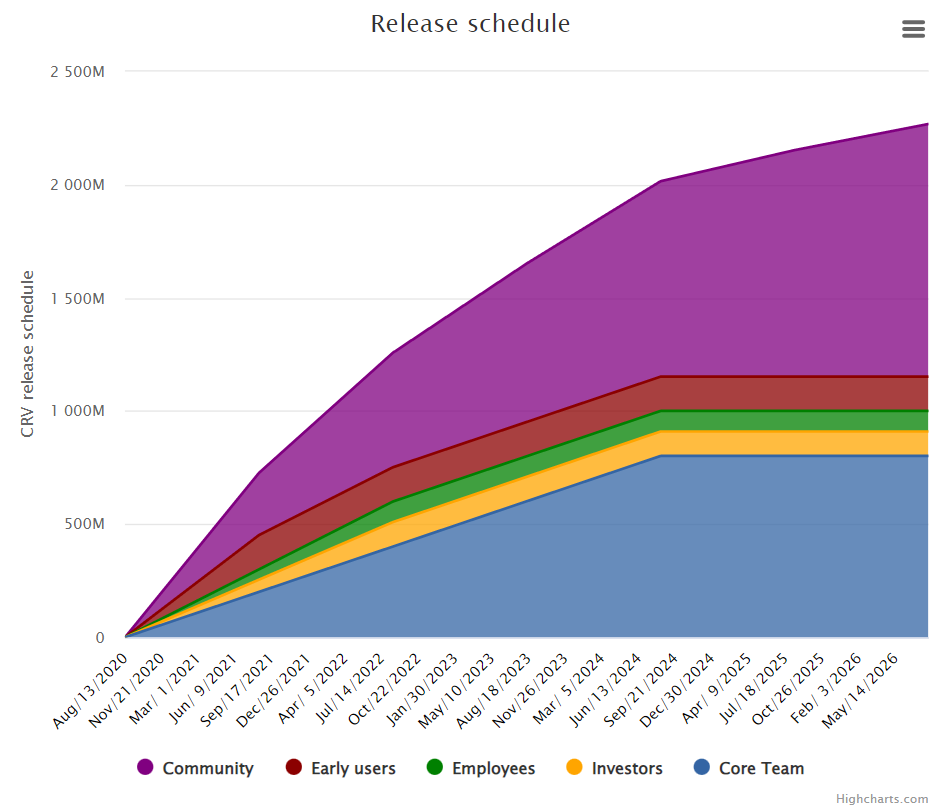Select the Sep/21/2024 x-axis label
The height and width of the screenshot is (809, 942).
click(641, 690)
